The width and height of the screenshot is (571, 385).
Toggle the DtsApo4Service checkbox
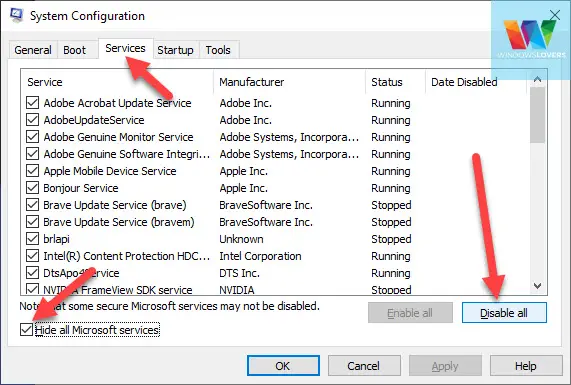32,273
